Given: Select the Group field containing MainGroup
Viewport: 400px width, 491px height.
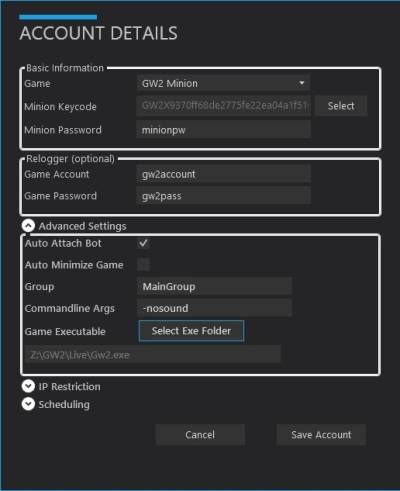Looking at the screenshot, I should [x=214, y=286].
